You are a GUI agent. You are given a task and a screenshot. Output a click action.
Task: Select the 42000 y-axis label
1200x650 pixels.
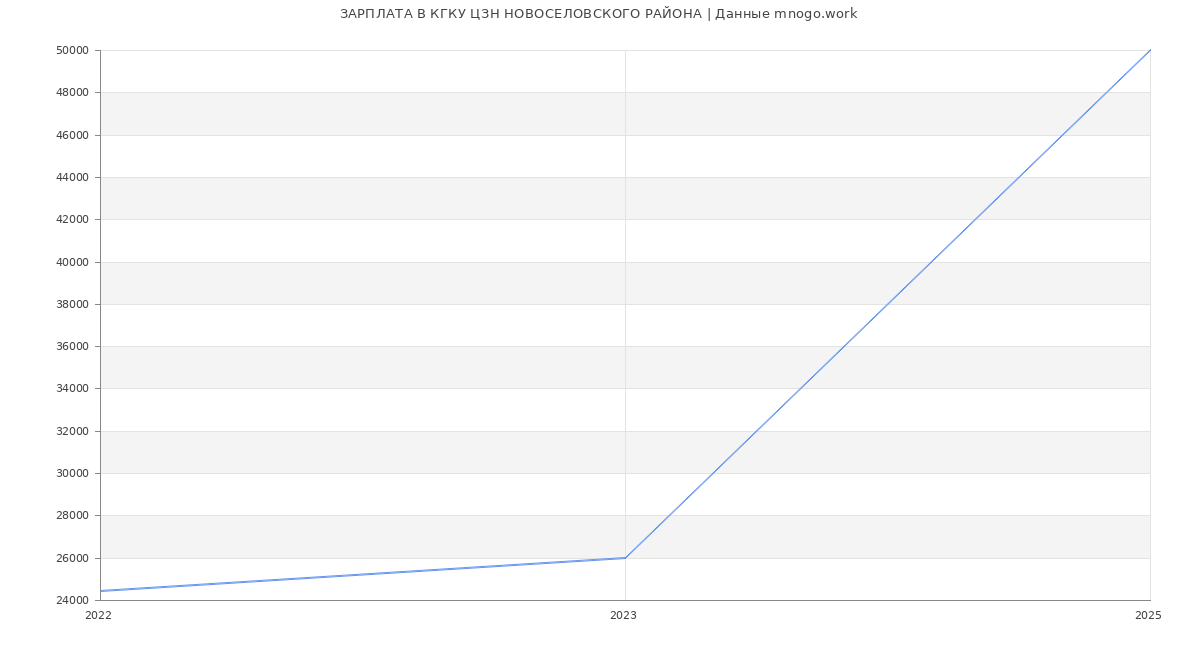coord(74,220)
